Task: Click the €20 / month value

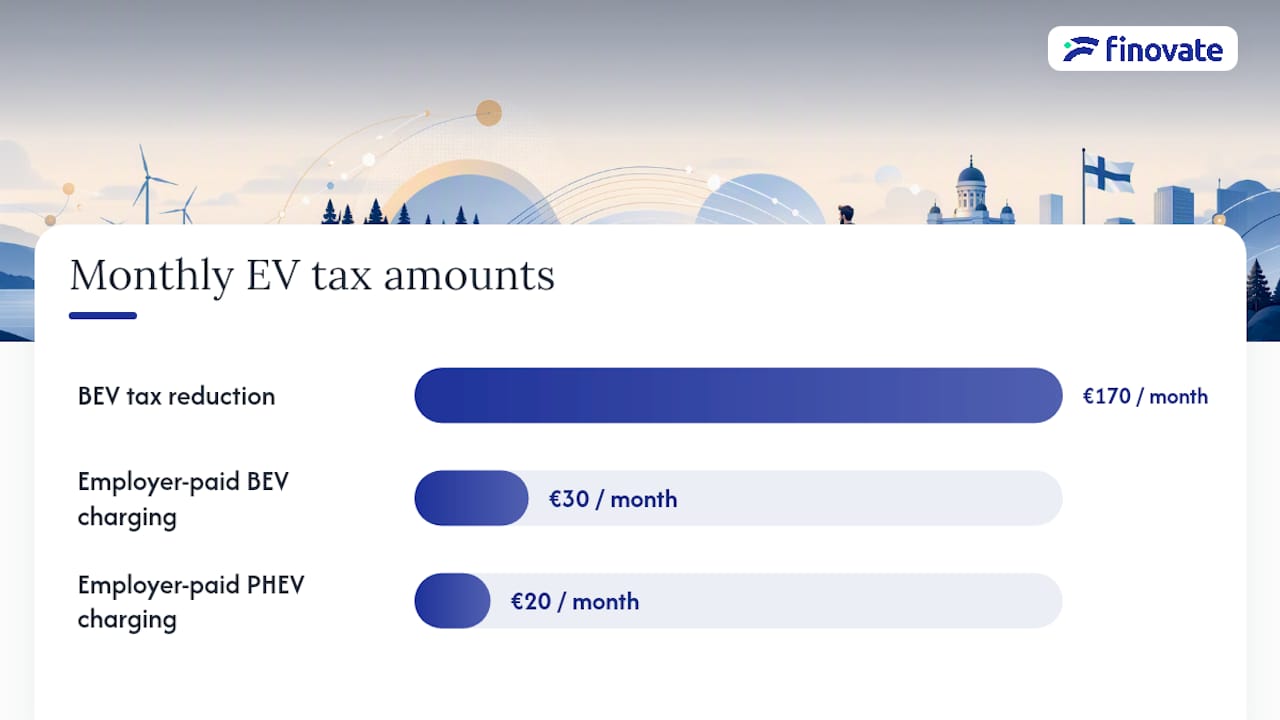Action: [575, 601]
